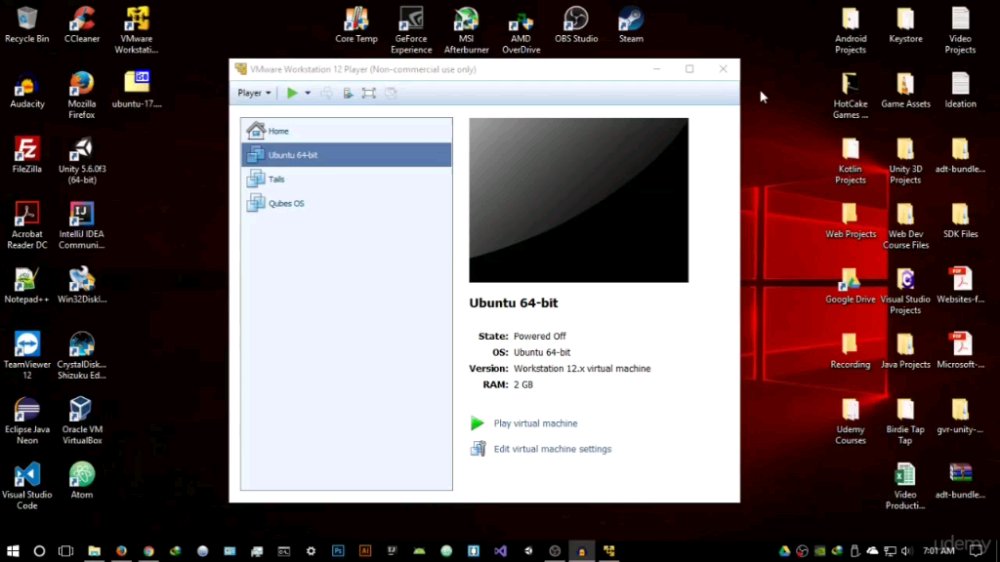Open Ideation file on desktop
Screen dimensions: 1000x562
click(960, 91)
